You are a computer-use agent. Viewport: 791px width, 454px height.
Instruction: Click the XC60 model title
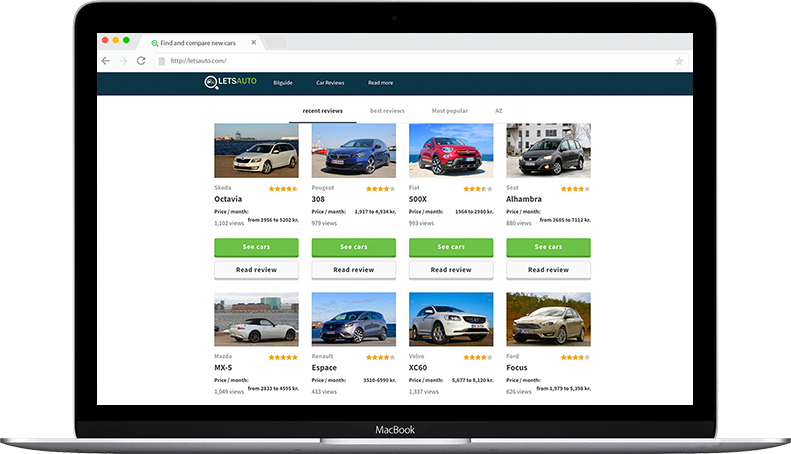[x=418, y=368]
